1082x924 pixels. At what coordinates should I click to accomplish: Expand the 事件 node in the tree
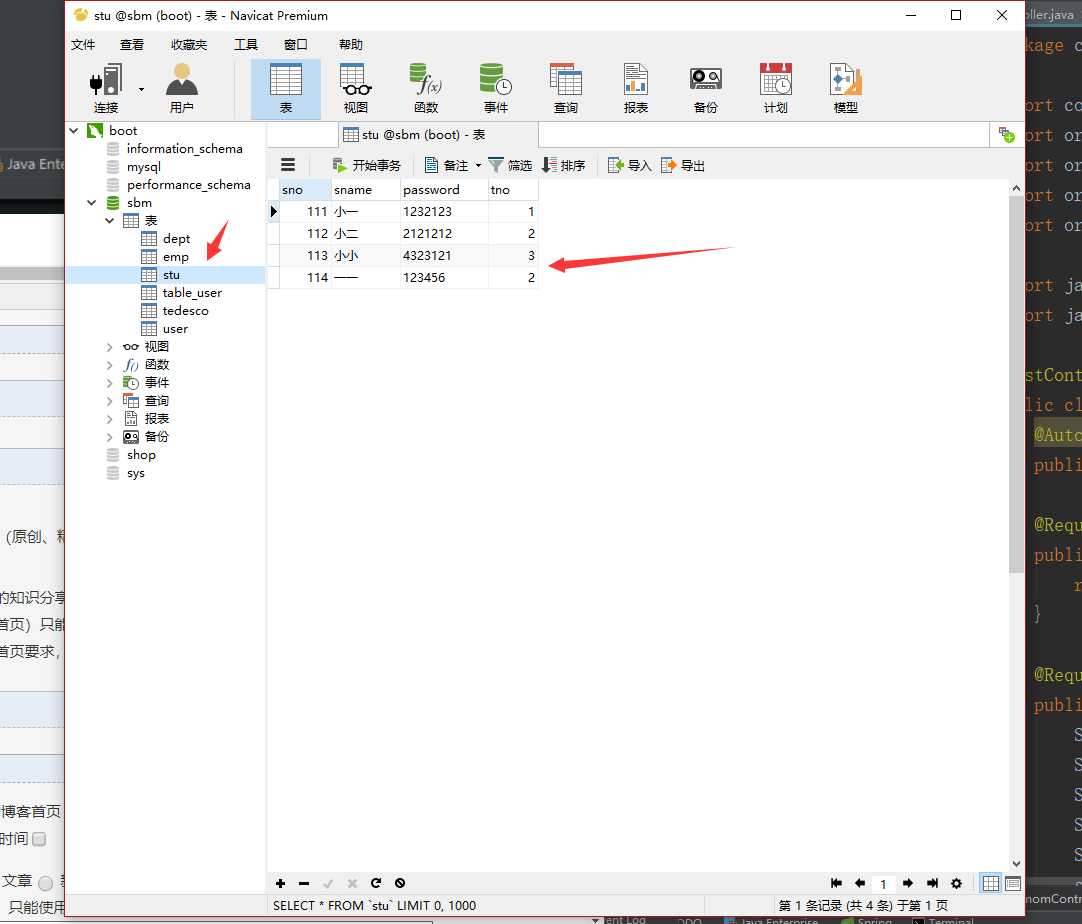coord(110,382)
